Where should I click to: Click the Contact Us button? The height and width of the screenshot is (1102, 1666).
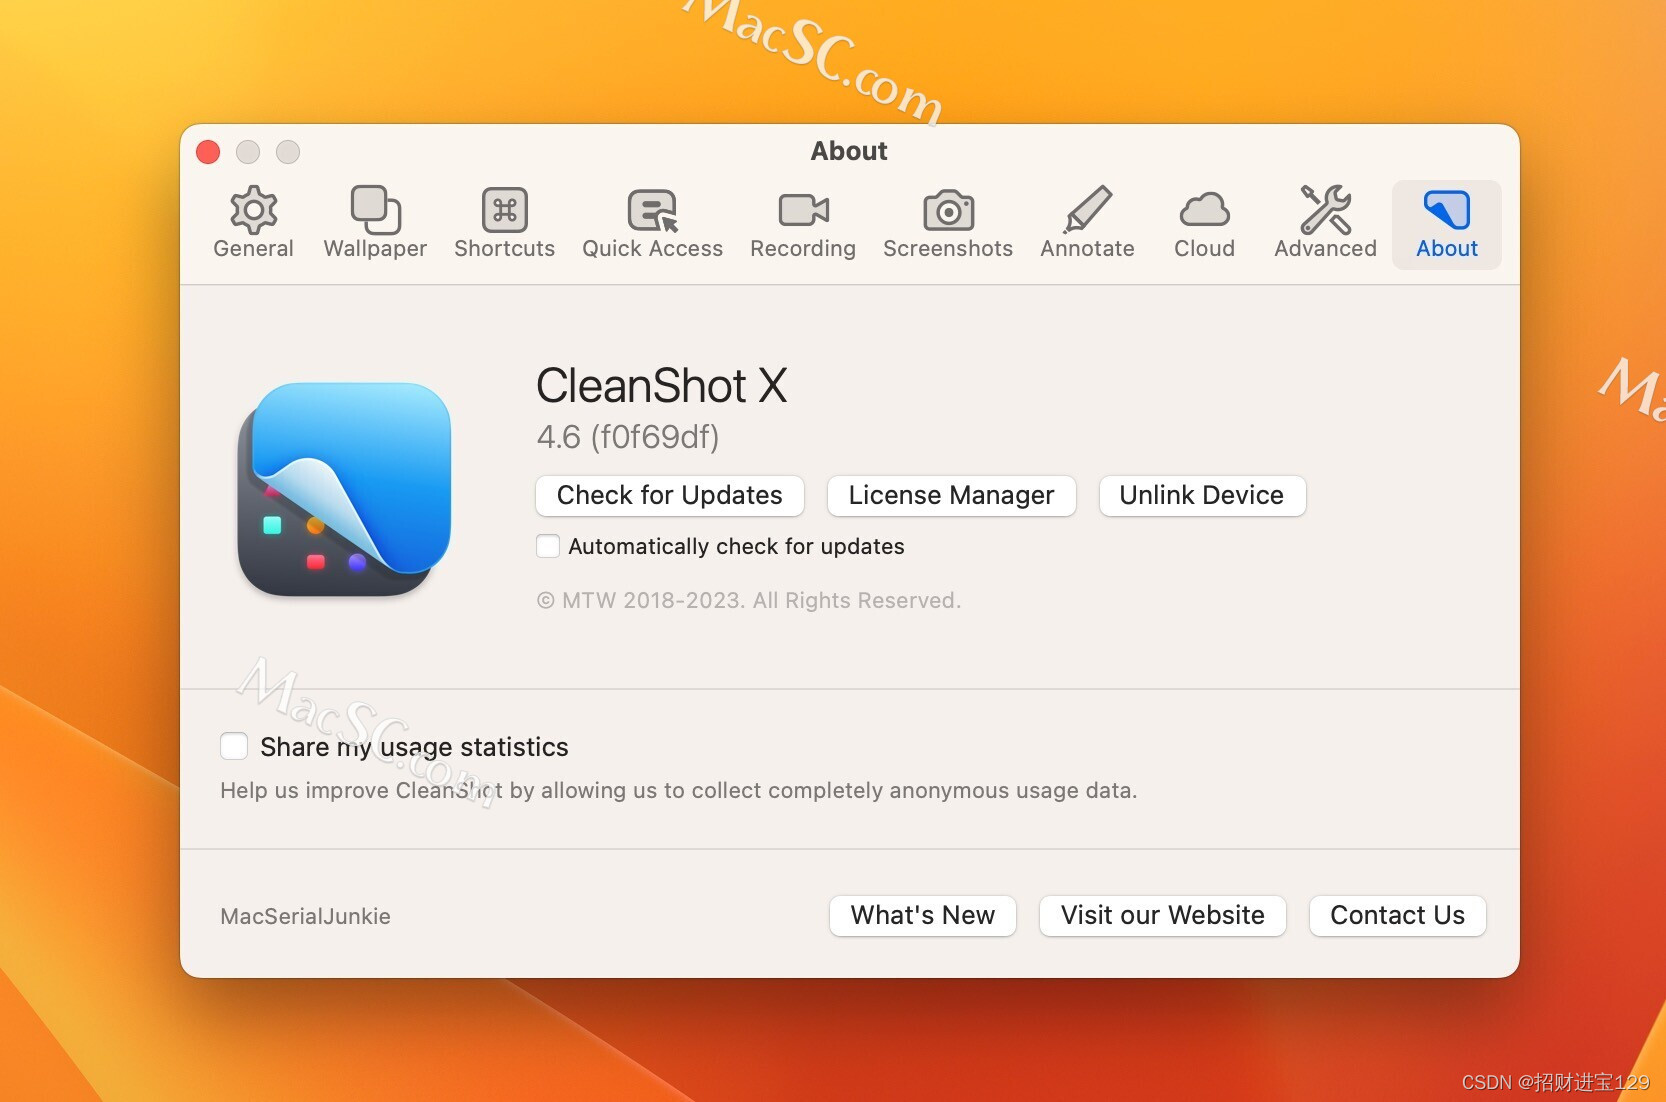tap(1397, 915)
